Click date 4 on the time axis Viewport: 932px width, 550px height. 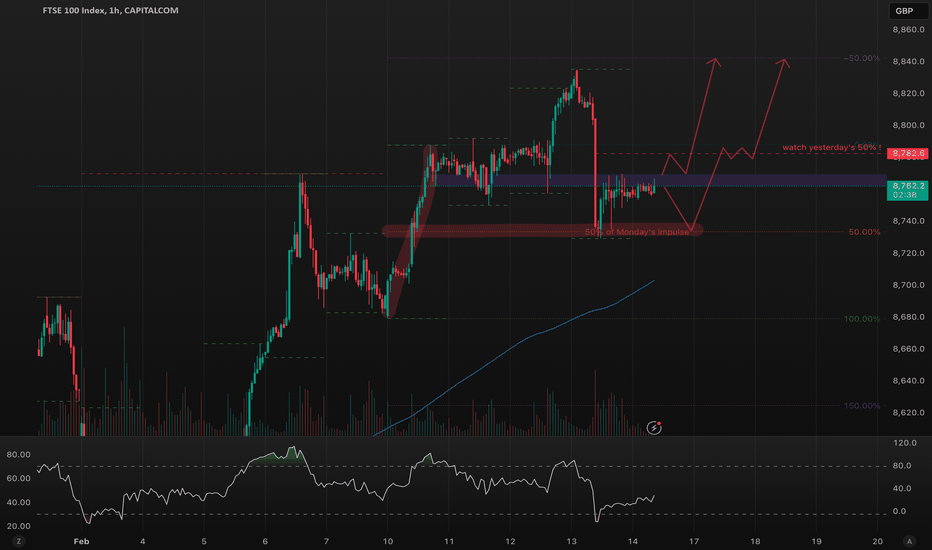tap(143, 541)
